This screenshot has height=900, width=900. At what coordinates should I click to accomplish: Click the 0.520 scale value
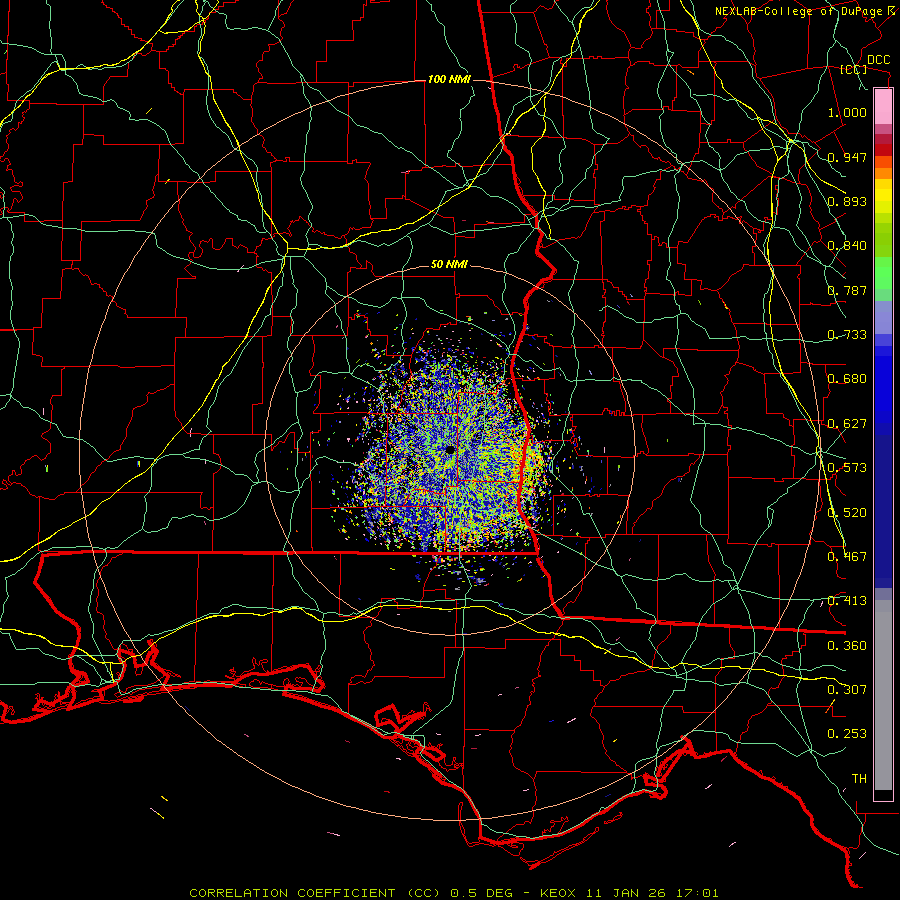point(847,513)
